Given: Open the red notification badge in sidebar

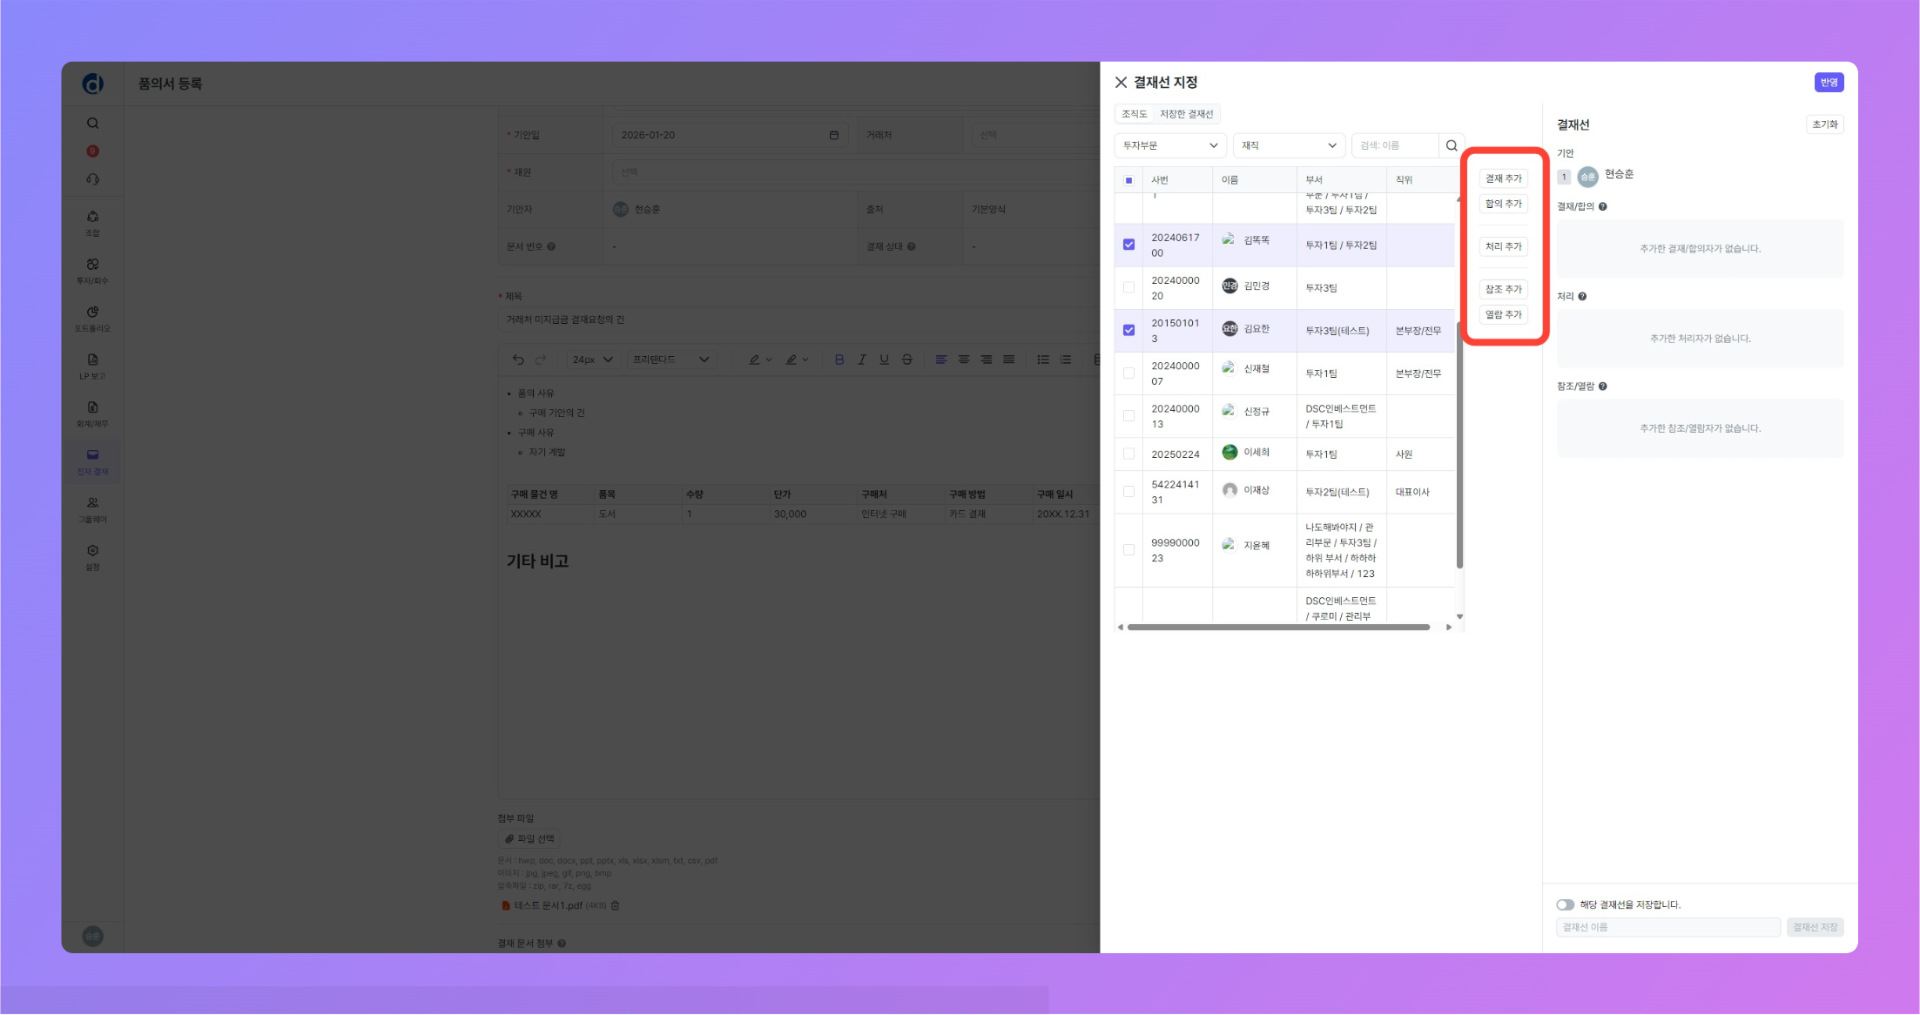Looking at the screenshot, I should pos(93,152).
